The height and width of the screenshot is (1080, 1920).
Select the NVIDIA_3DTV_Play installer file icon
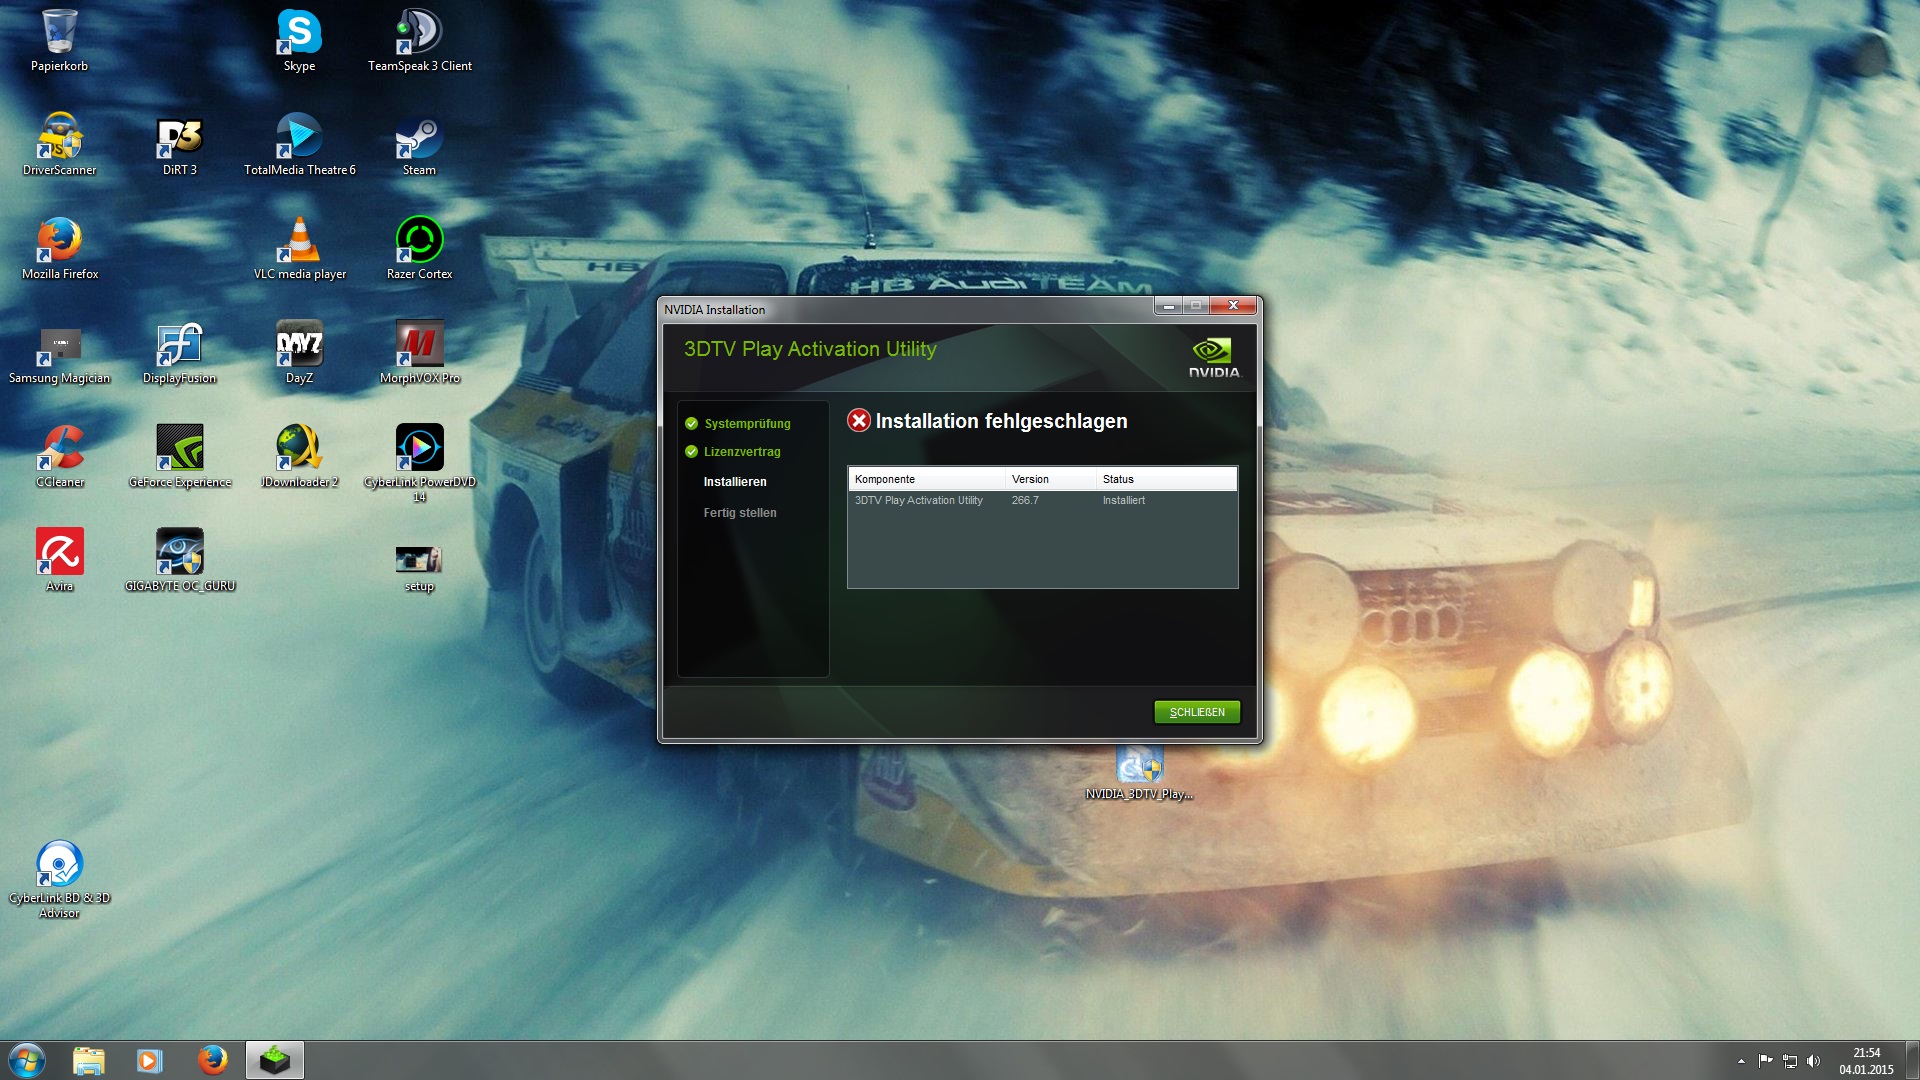pyautogui.click(x=1139, y=768)
